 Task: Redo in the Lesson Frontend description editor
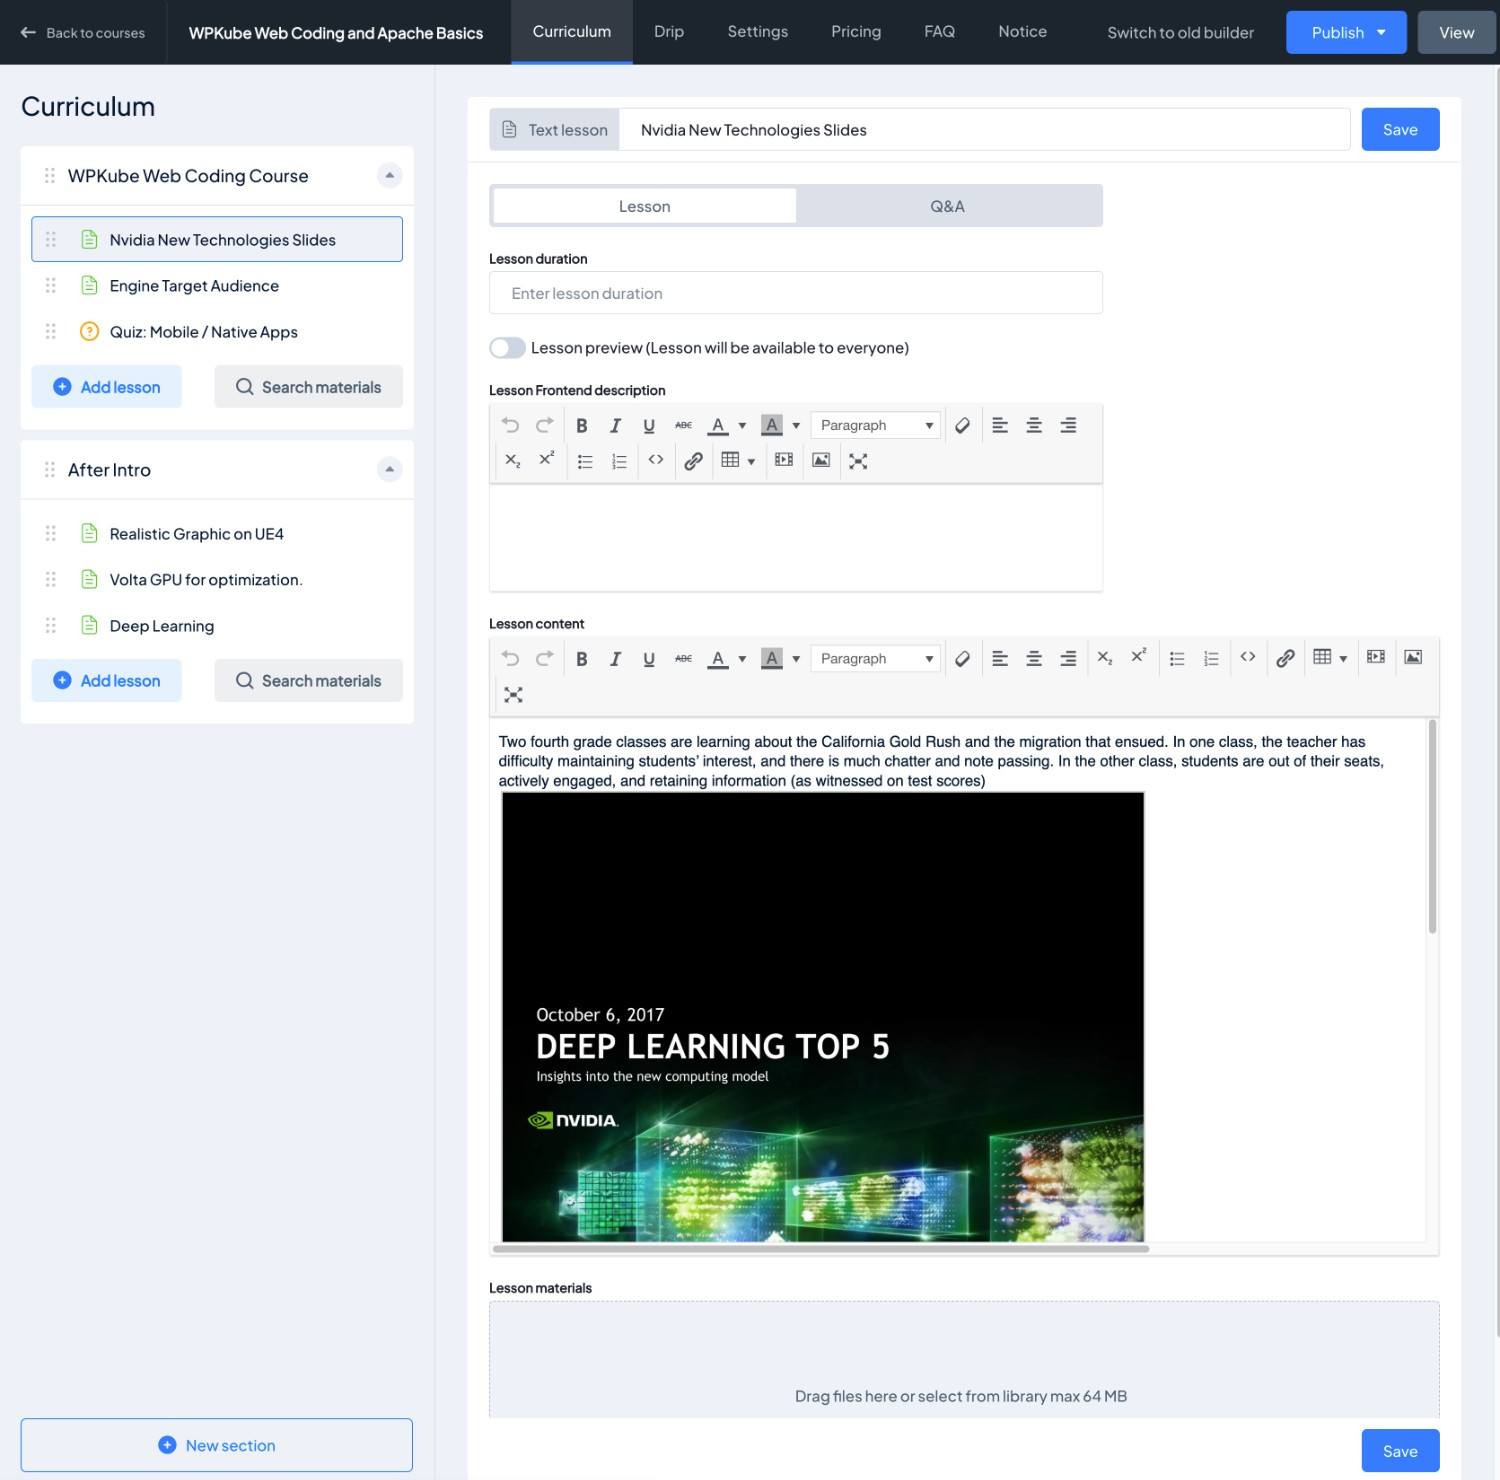point(544,425)
